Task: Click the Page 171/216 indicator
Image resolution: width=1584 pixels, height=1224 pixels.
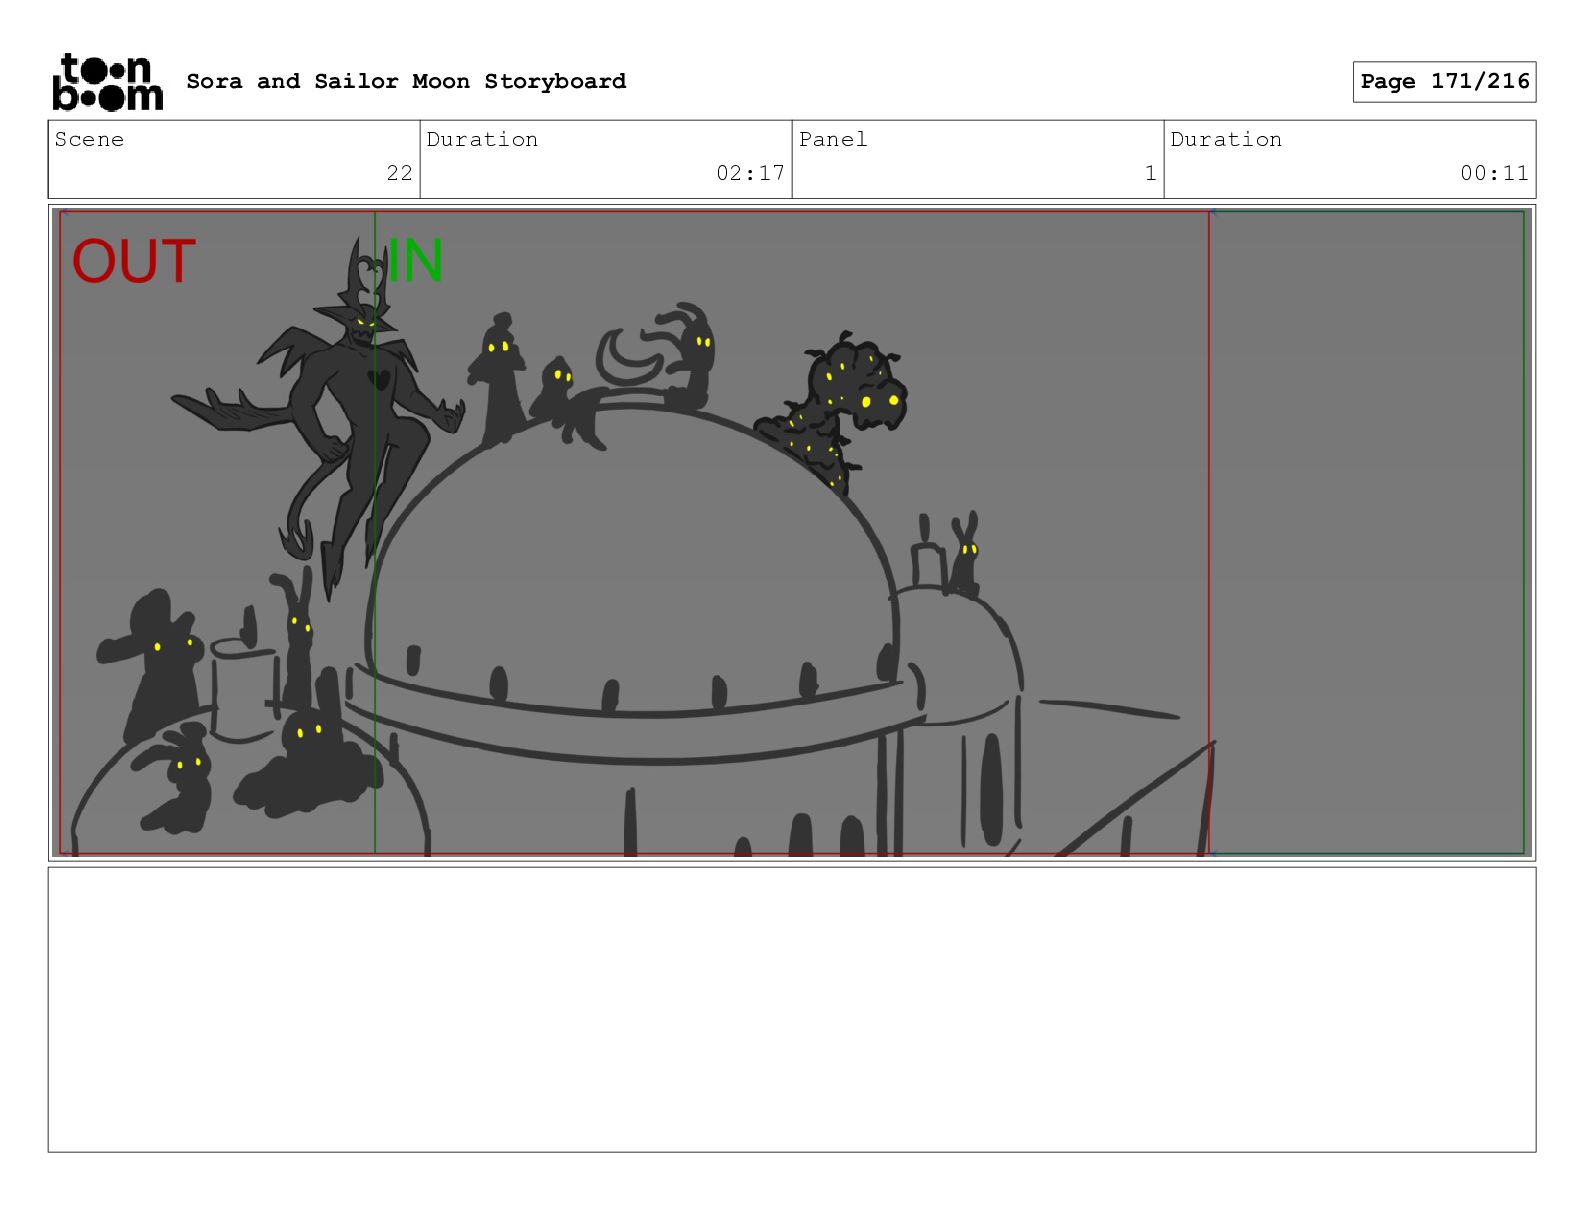Action: [x=1444, y=81]
